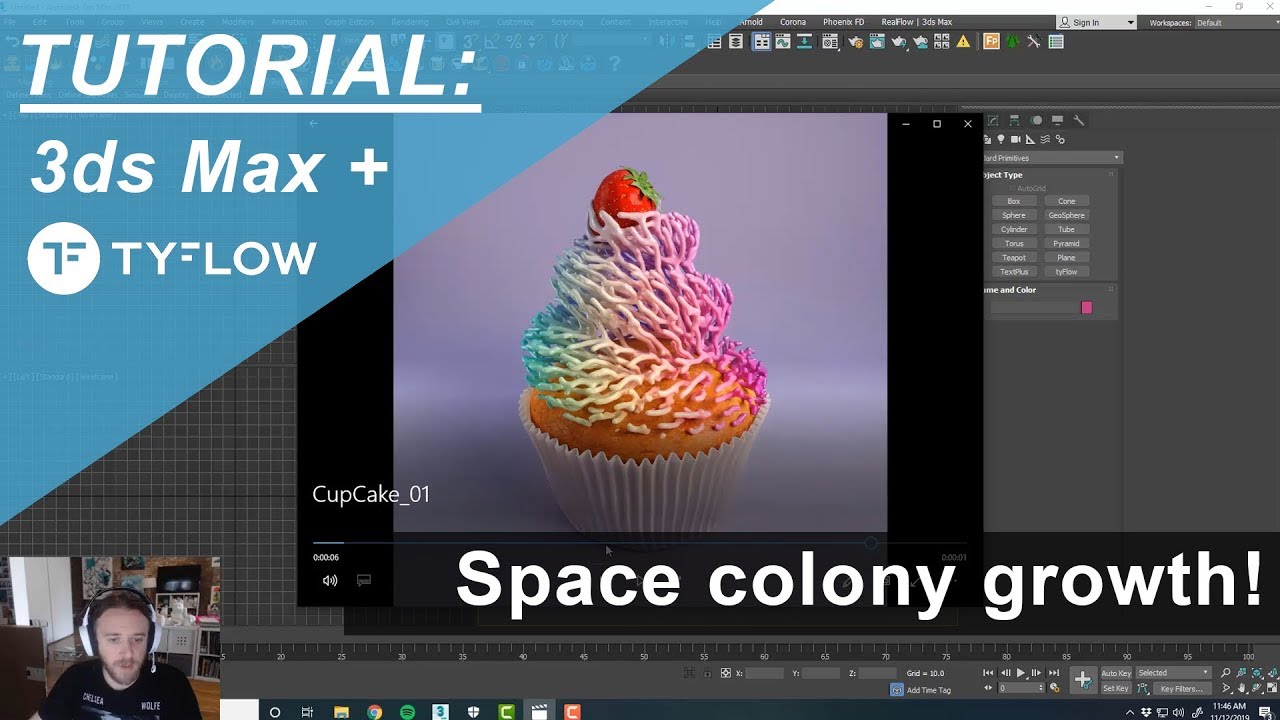The height and width of the screenshot is (720, 1280).
Task: Toggle absolute/offset transform type-in mode
Action: [x=726, y=673]
